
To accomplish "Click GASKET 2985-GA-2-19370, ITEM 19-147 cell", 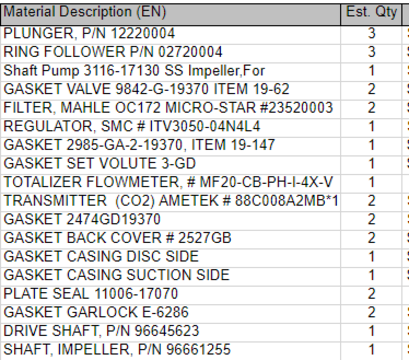I will [171, 146].
